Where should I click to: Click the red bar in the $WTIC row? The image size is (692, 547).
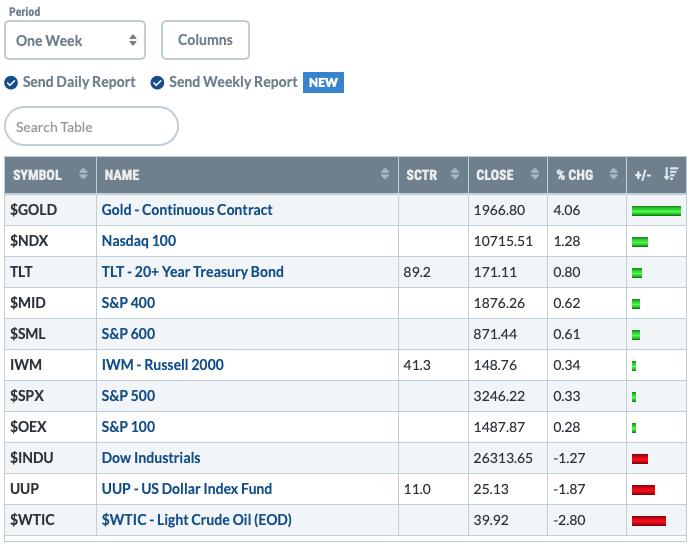click(x=648, y=521)
